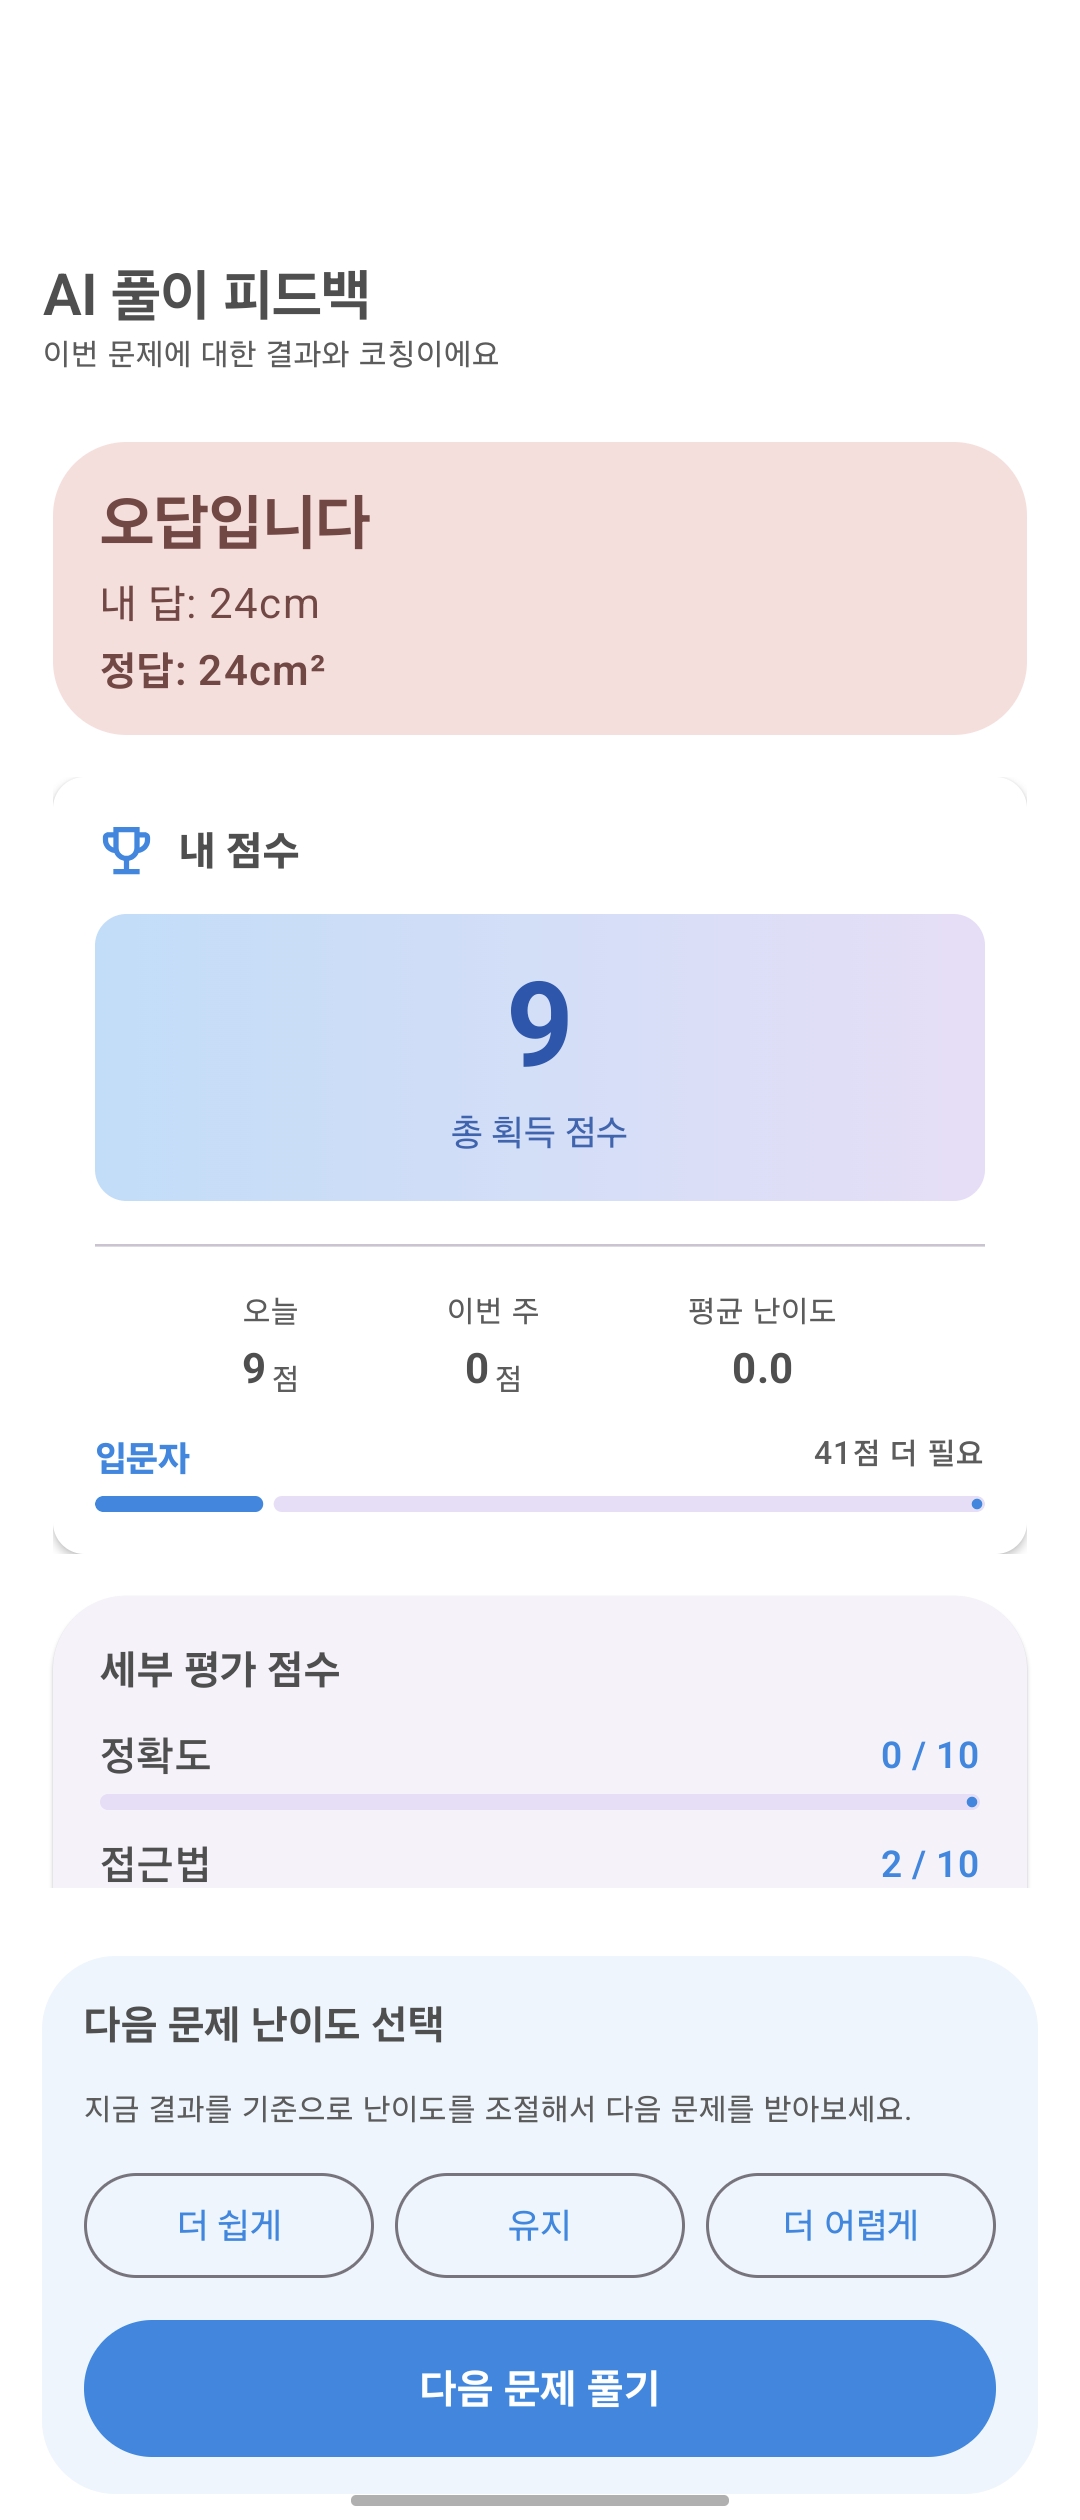Image resolution: width=1080 pixels, height=2520 pixels.
Task: Tap the 세부 평가 점수 heading
Action: [x=220, y=1669]
